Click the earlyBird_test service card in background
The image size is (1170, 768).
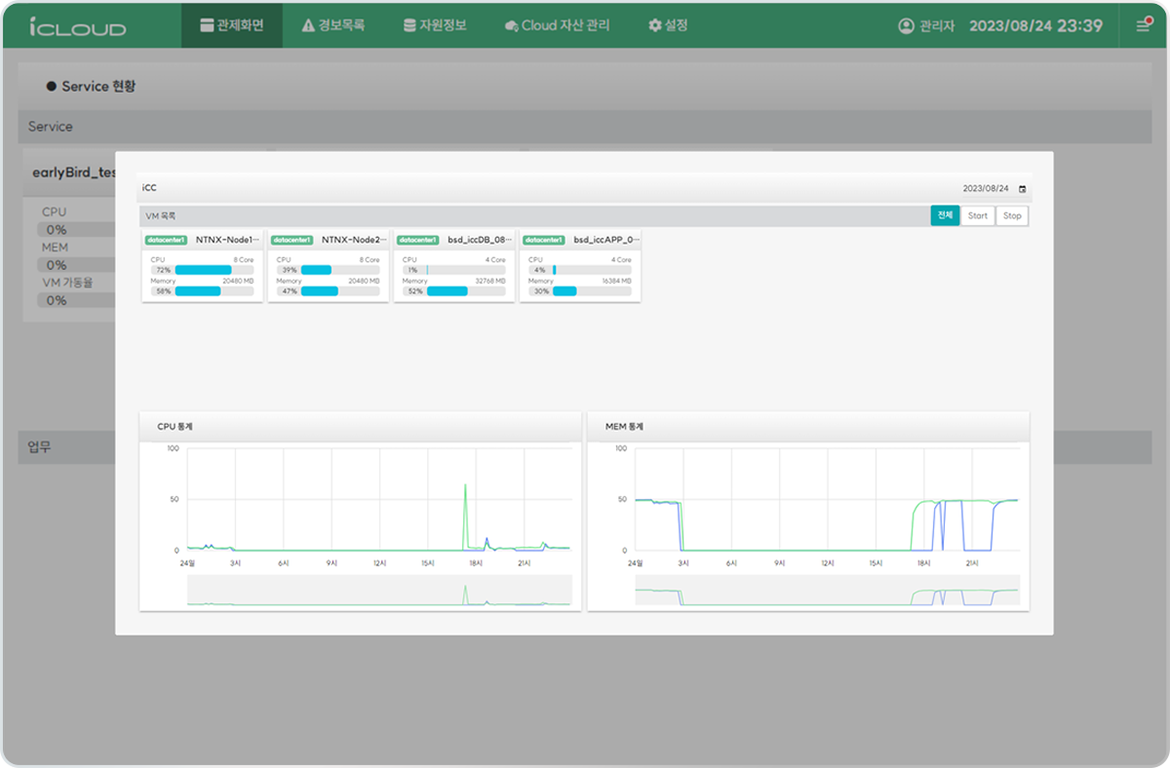click(69, 235)
